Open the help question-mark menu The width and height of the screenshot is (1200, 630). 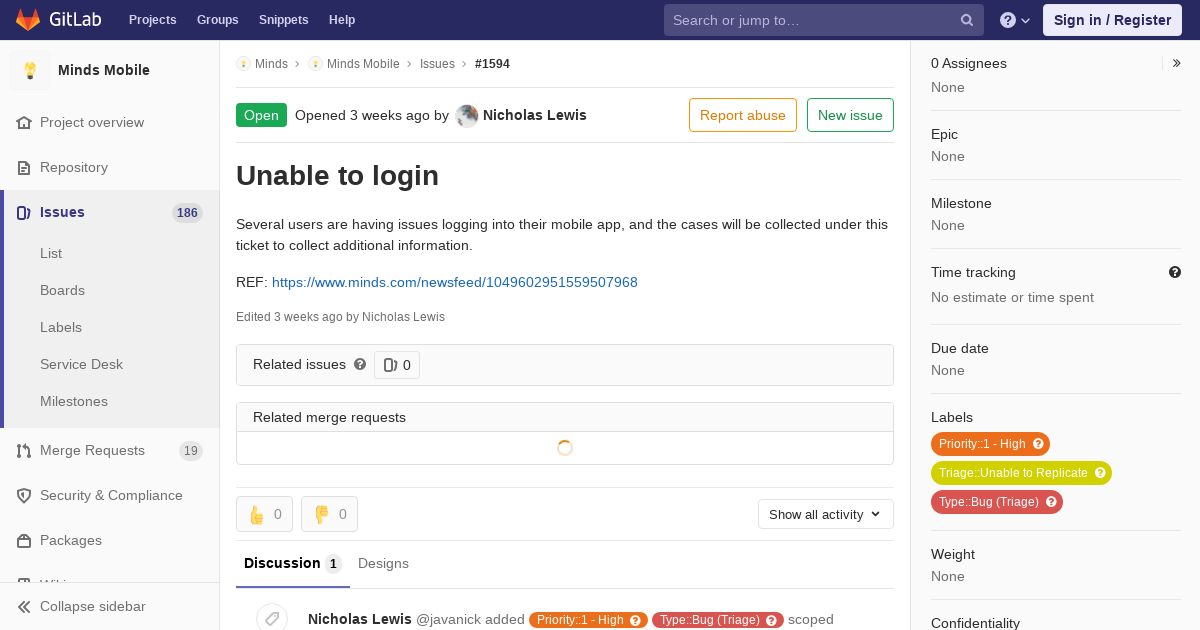pos(1015,20)
